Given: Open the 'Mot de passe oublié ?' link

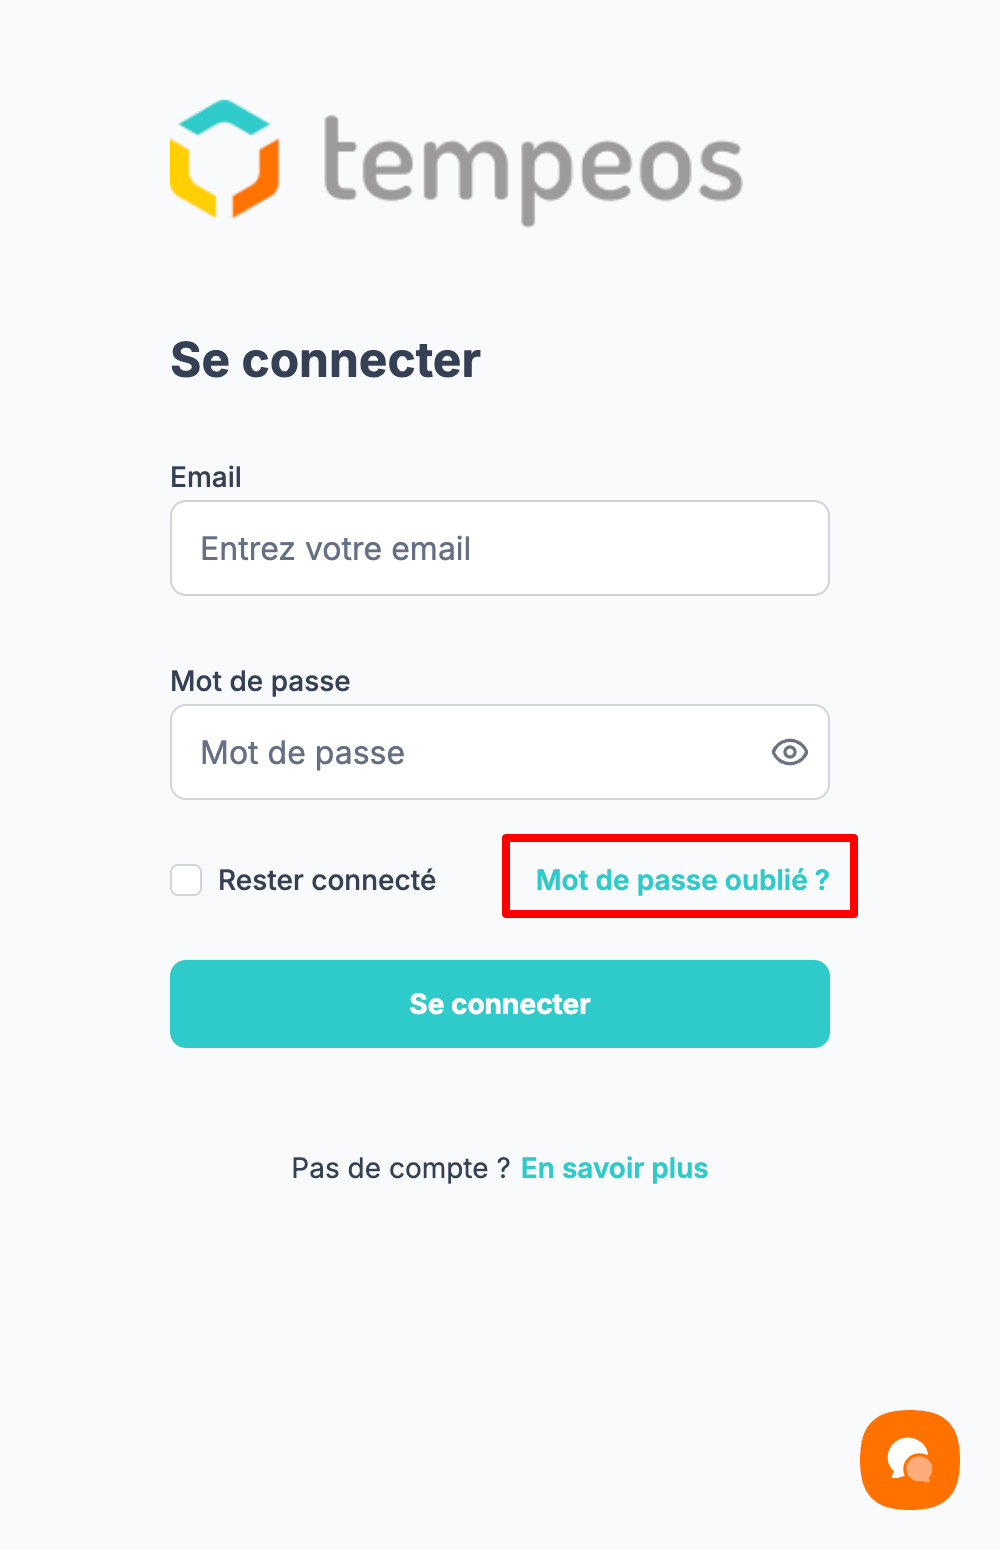Looking at the screenshot, I should click(x=682, y=880).
